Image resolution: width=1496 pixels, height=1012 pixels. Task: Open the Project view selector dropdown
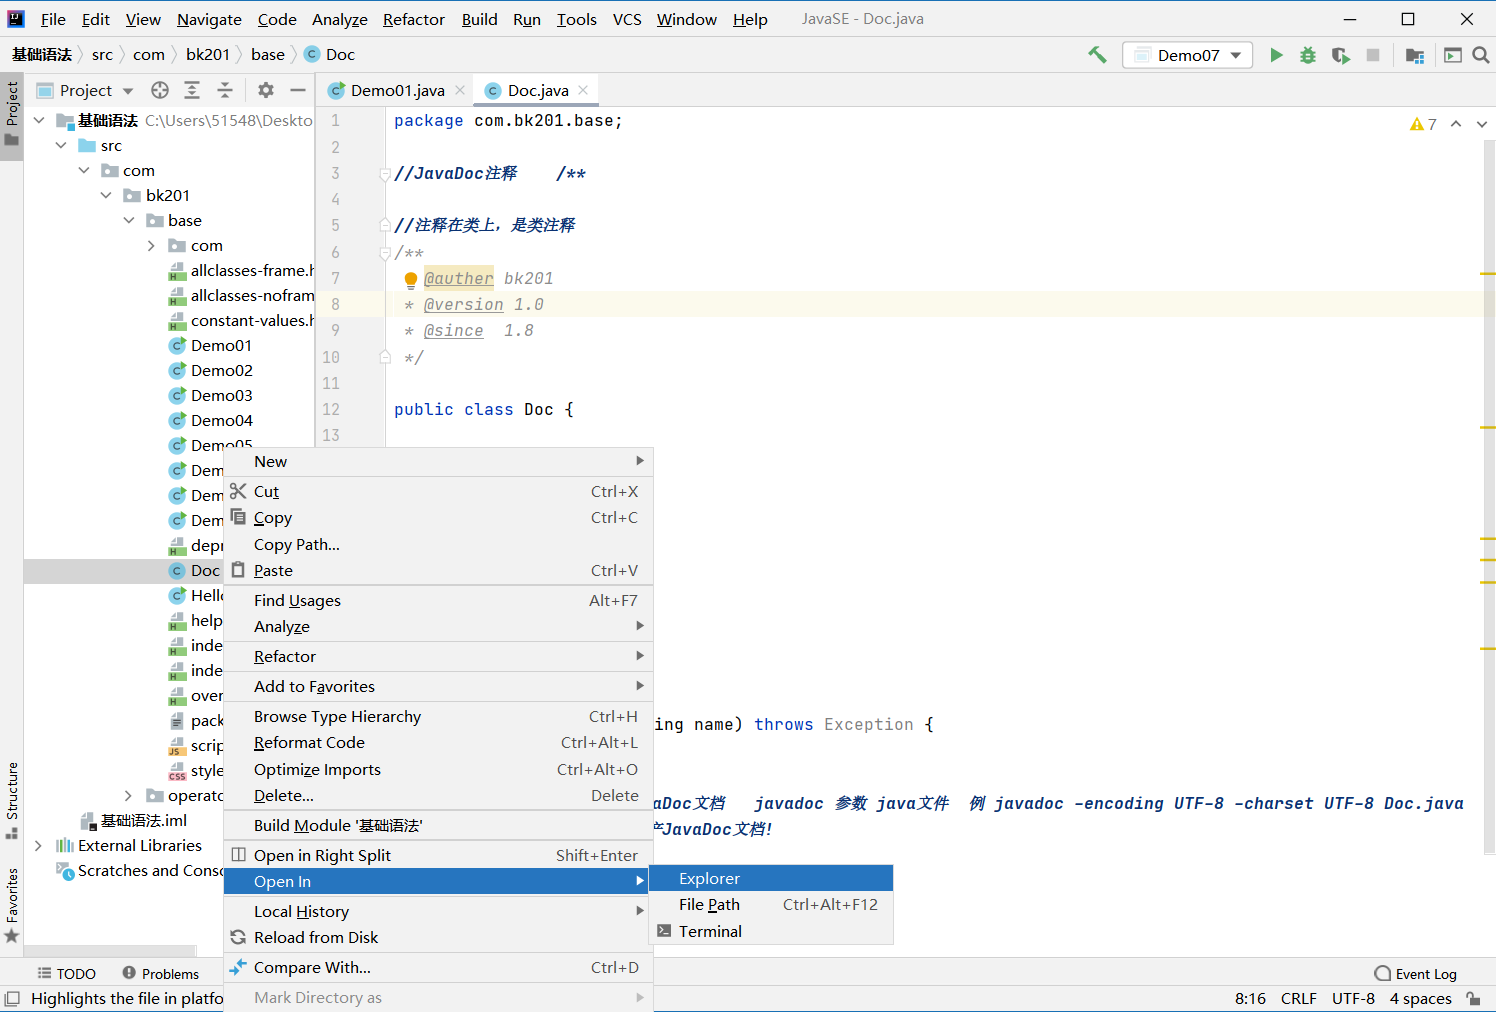coord(85,90)
